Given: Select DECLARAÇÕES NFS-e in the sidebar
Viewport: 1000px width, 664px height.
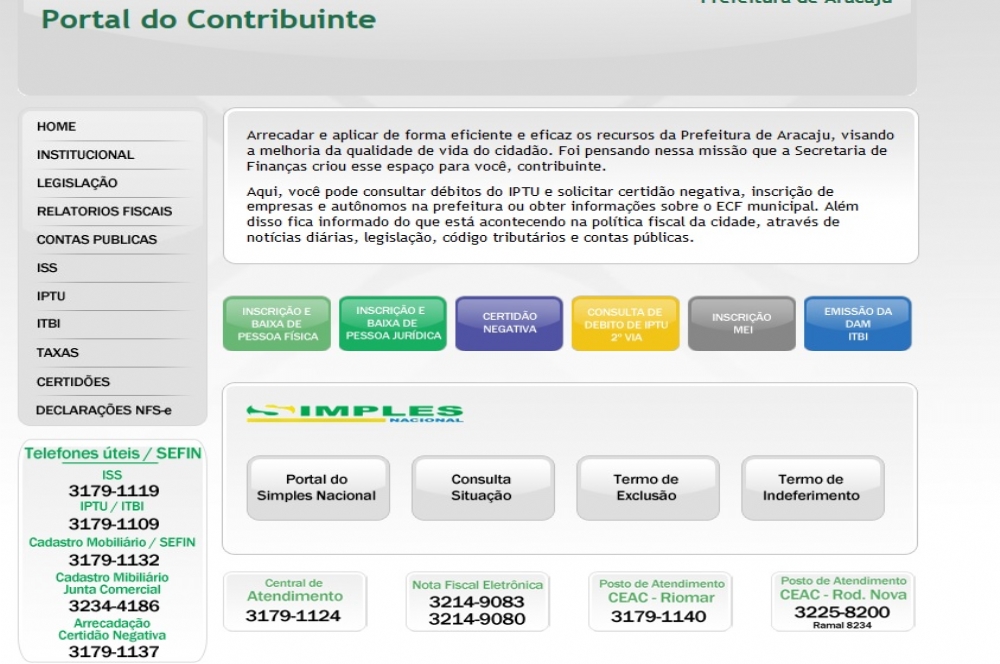Looking at the screenshot, I should (x=103, y=410).
